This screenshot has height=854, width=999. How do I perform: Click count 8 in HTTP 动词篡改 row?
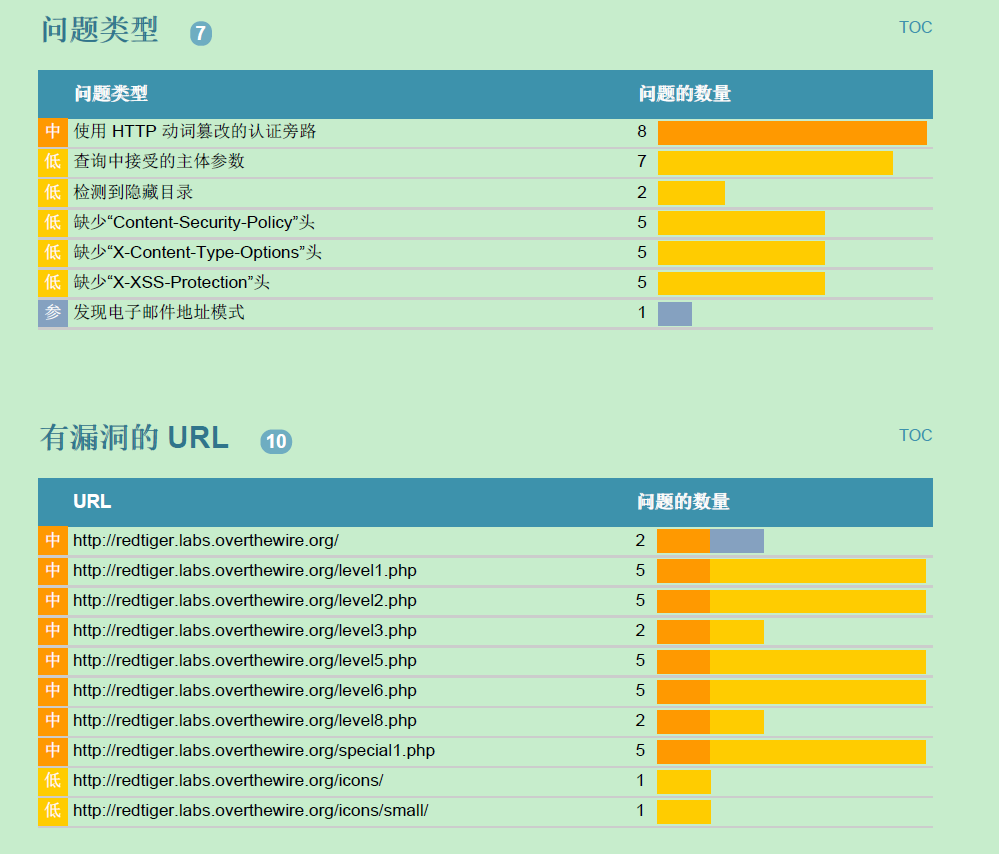642,131
